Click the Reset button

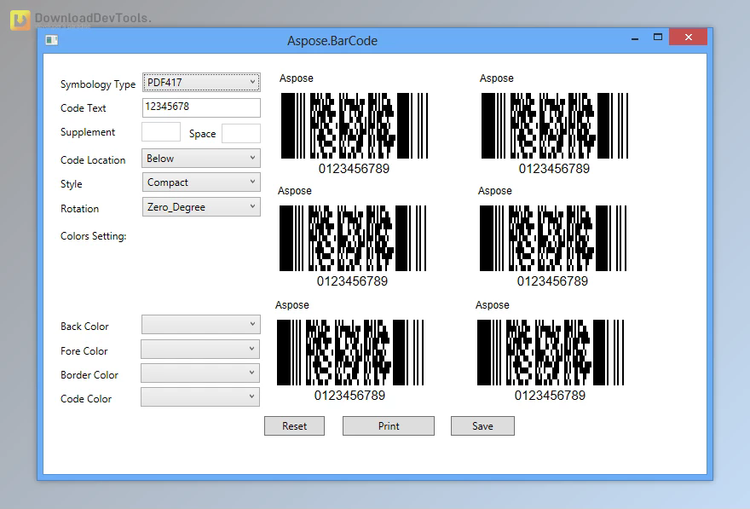click(x=295, y=426)
